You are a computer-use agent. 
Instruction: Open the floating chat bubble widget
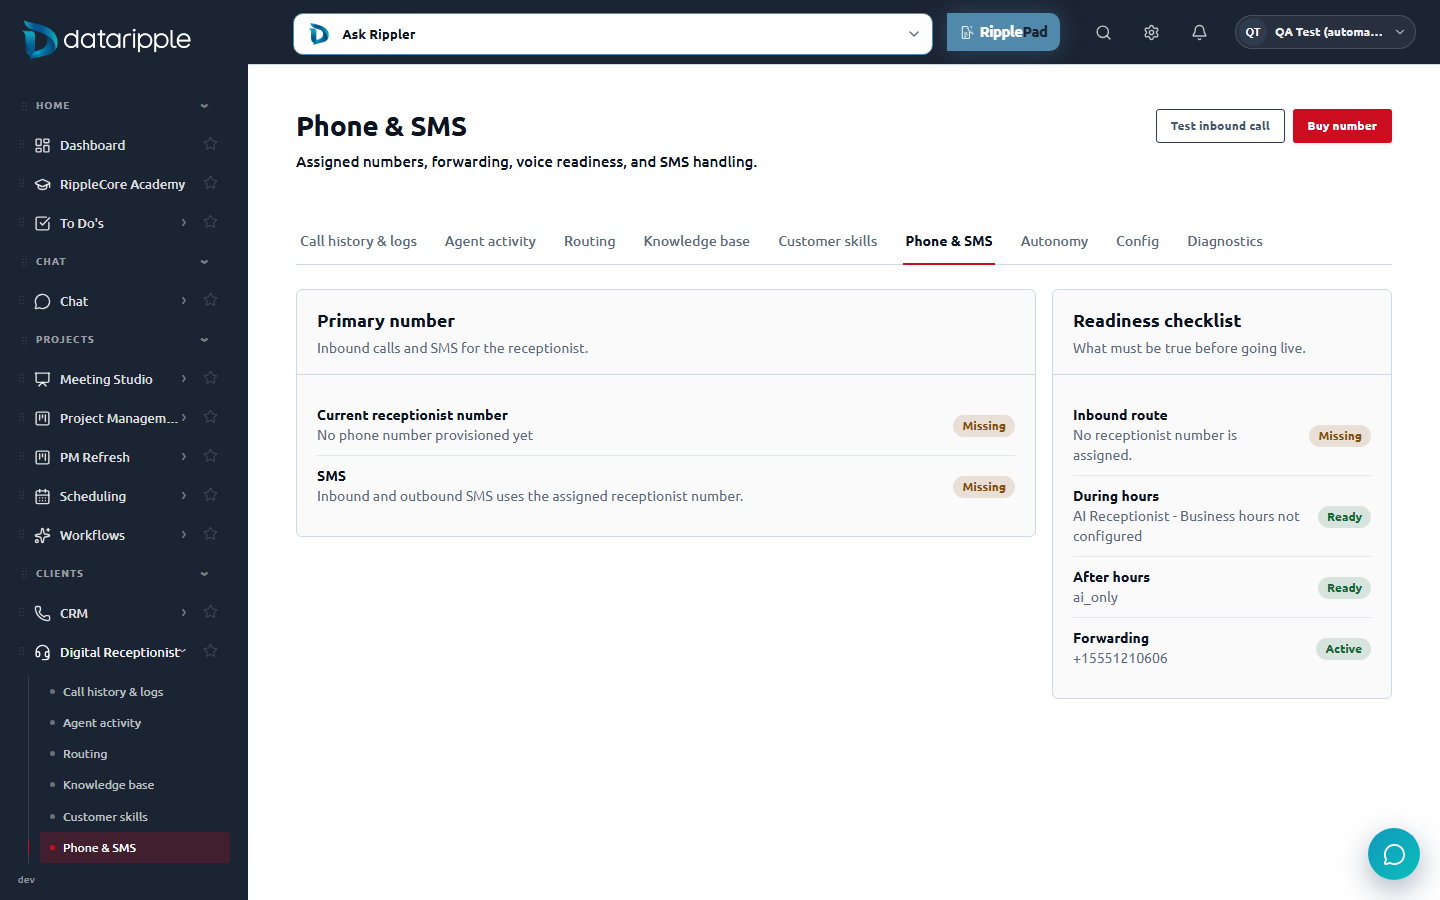tap(1394, 854)
